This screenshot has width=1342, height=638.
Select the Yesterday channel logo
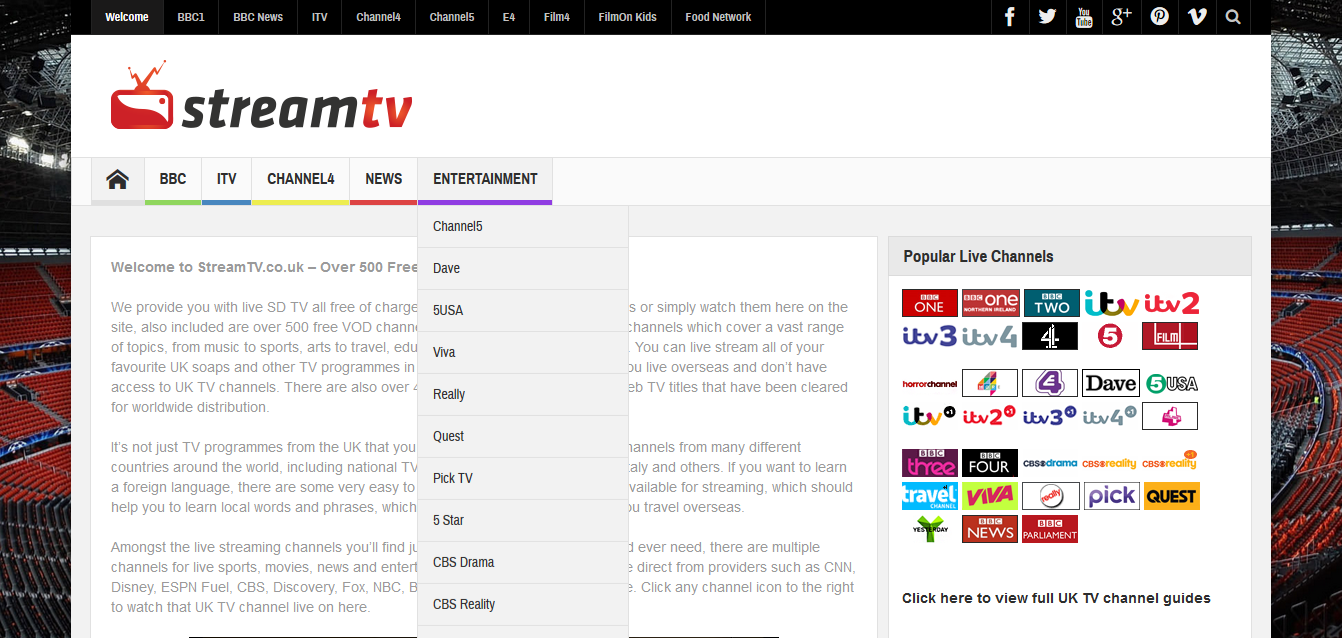(930, 529)
